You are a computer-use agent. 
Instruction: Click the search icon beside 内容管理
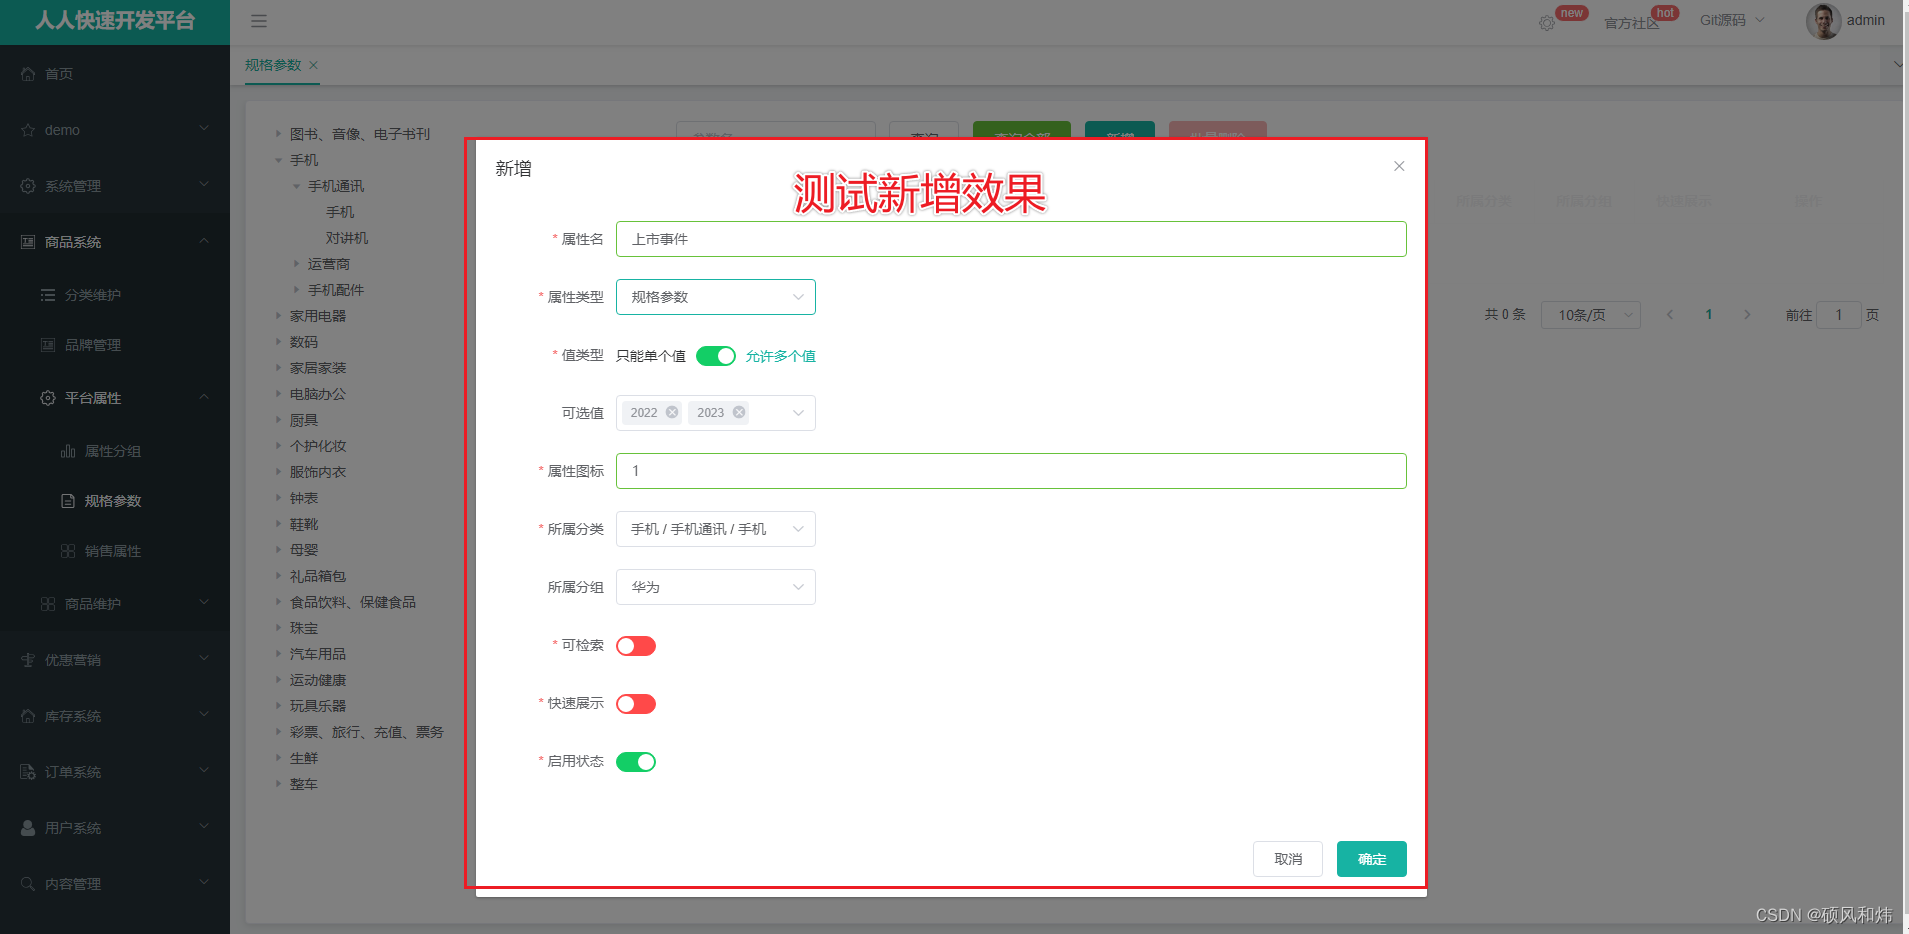tap(28, 884)
